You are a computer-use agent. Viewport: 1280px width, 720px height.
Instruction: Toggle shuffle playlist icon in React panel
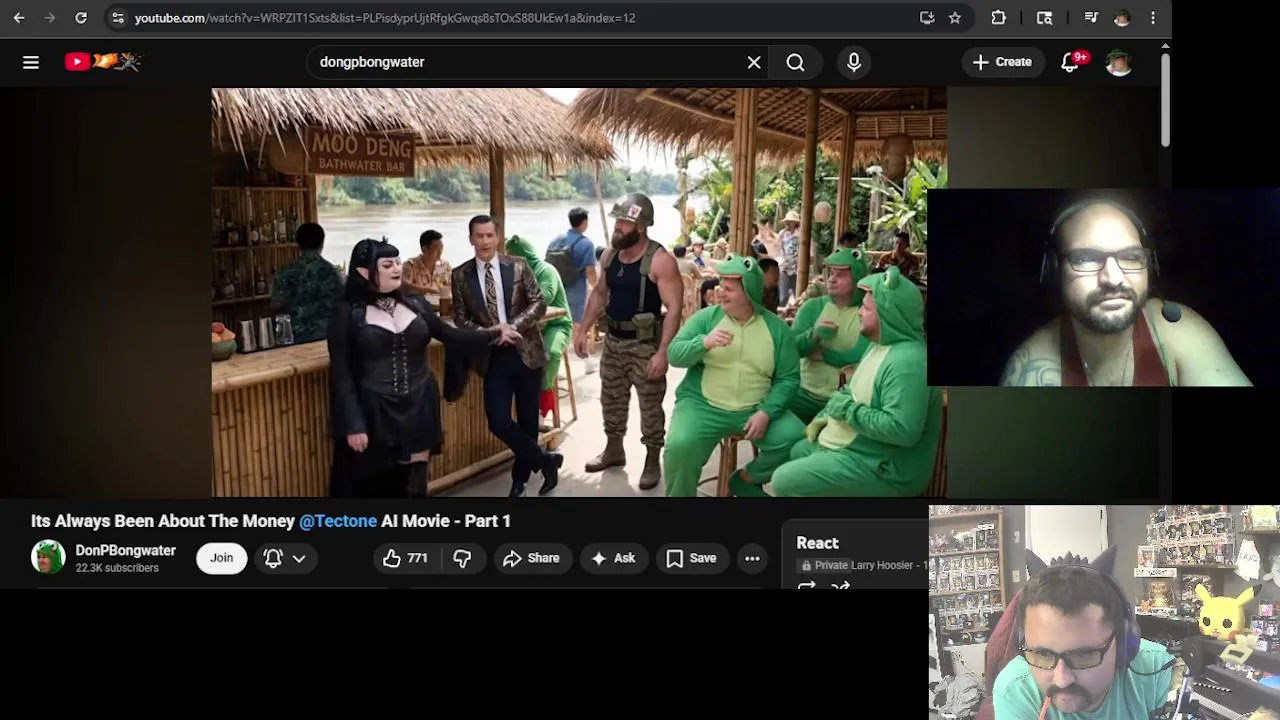coord(840,587)
